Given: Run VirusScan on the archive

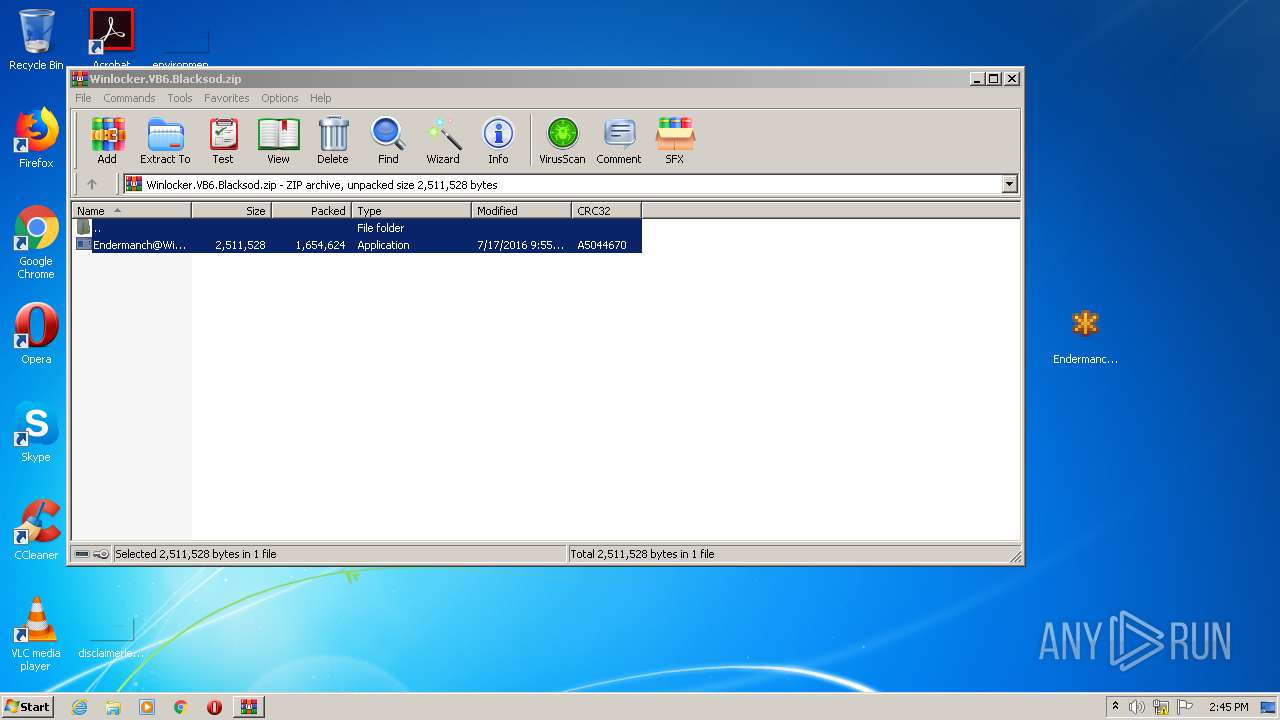Looking at the screenshot, I should pyautogui.click(x=562, y=140).
